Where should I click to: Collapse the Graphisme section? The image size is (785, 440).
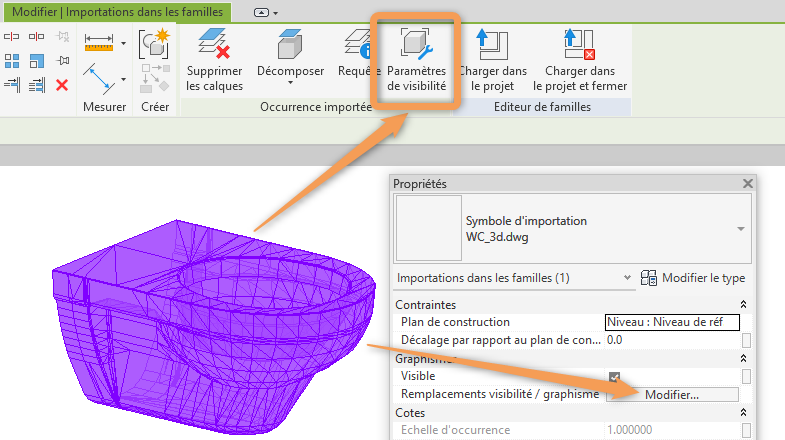(x=743, y=358)
